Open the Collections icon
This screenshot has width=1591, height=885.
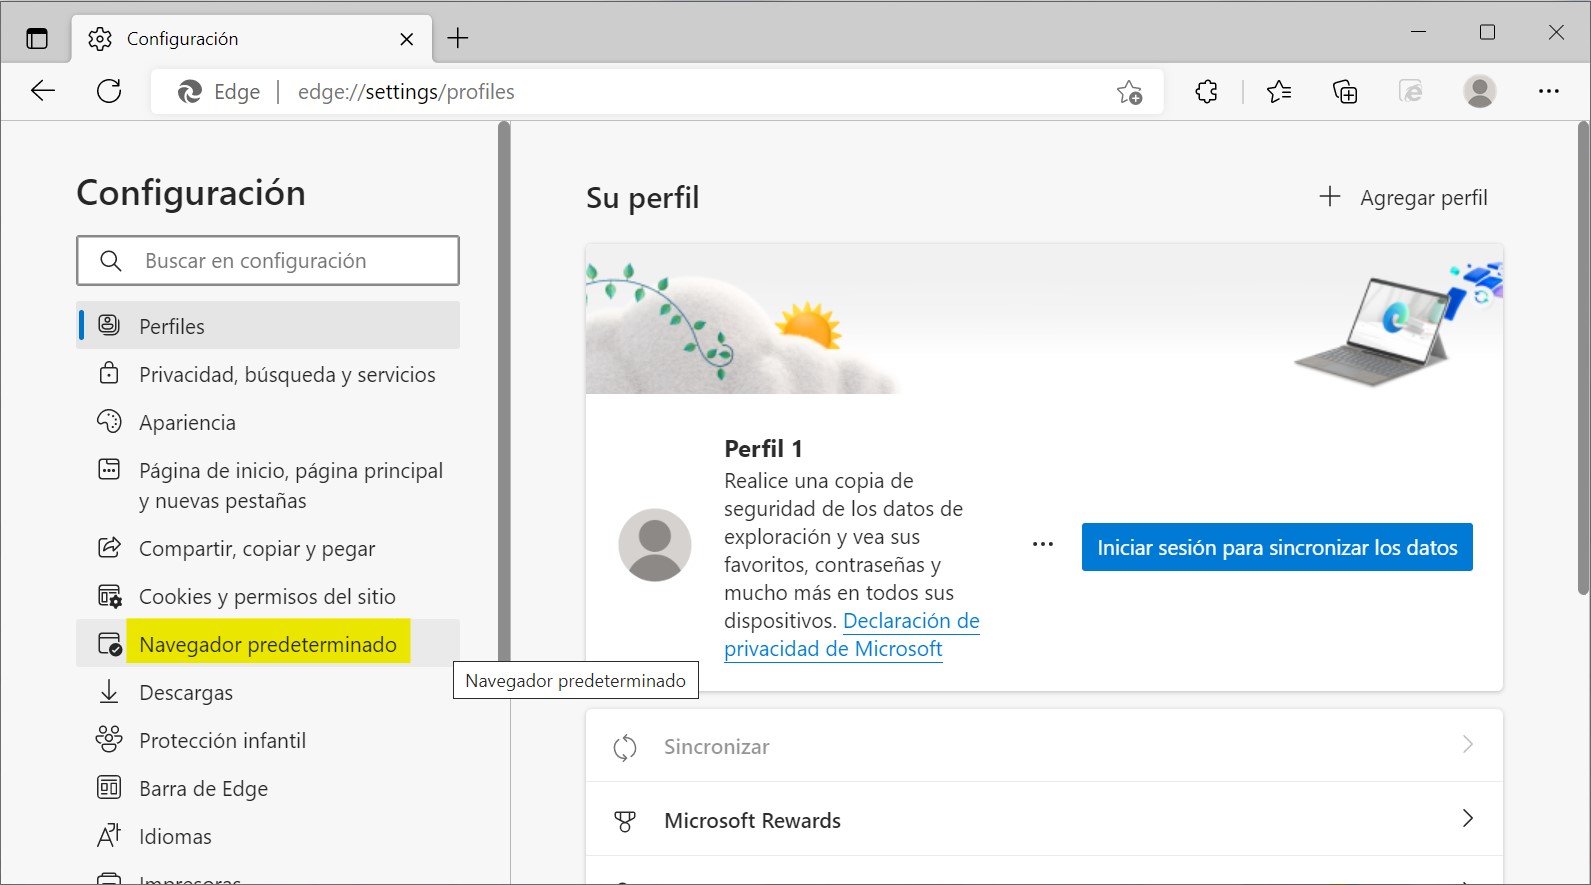pos(1345,92)
